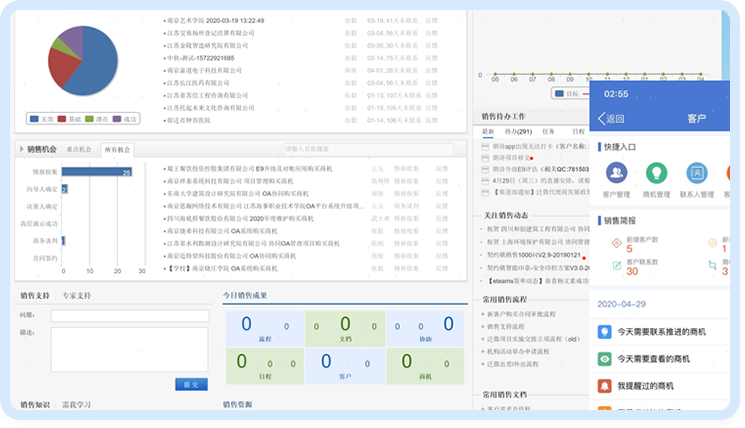Image resolution: width=745 pixels, height=428 pixels.
Task: Click the 问题 input field
Action: [x=129, y=315]
